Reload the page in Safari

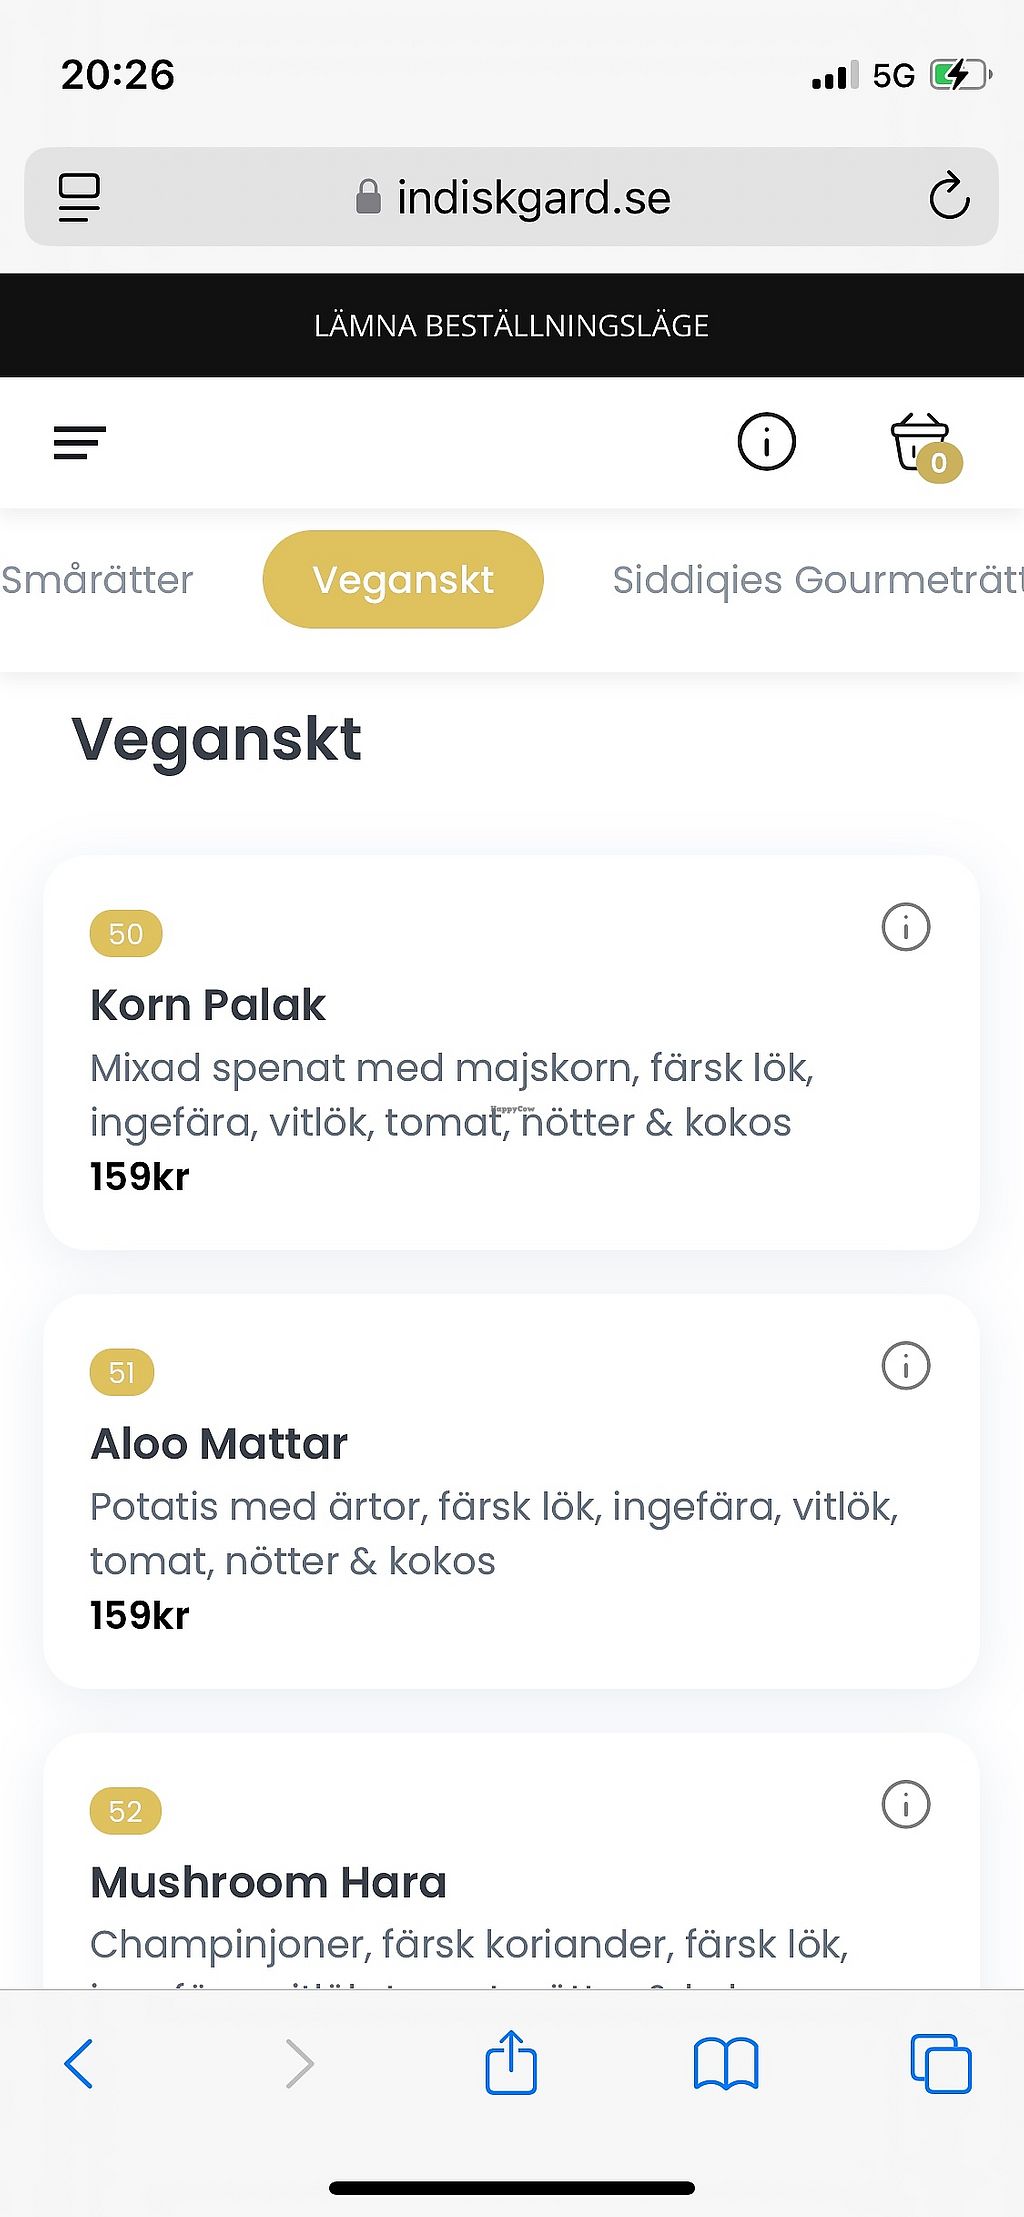tap(948, 196)
